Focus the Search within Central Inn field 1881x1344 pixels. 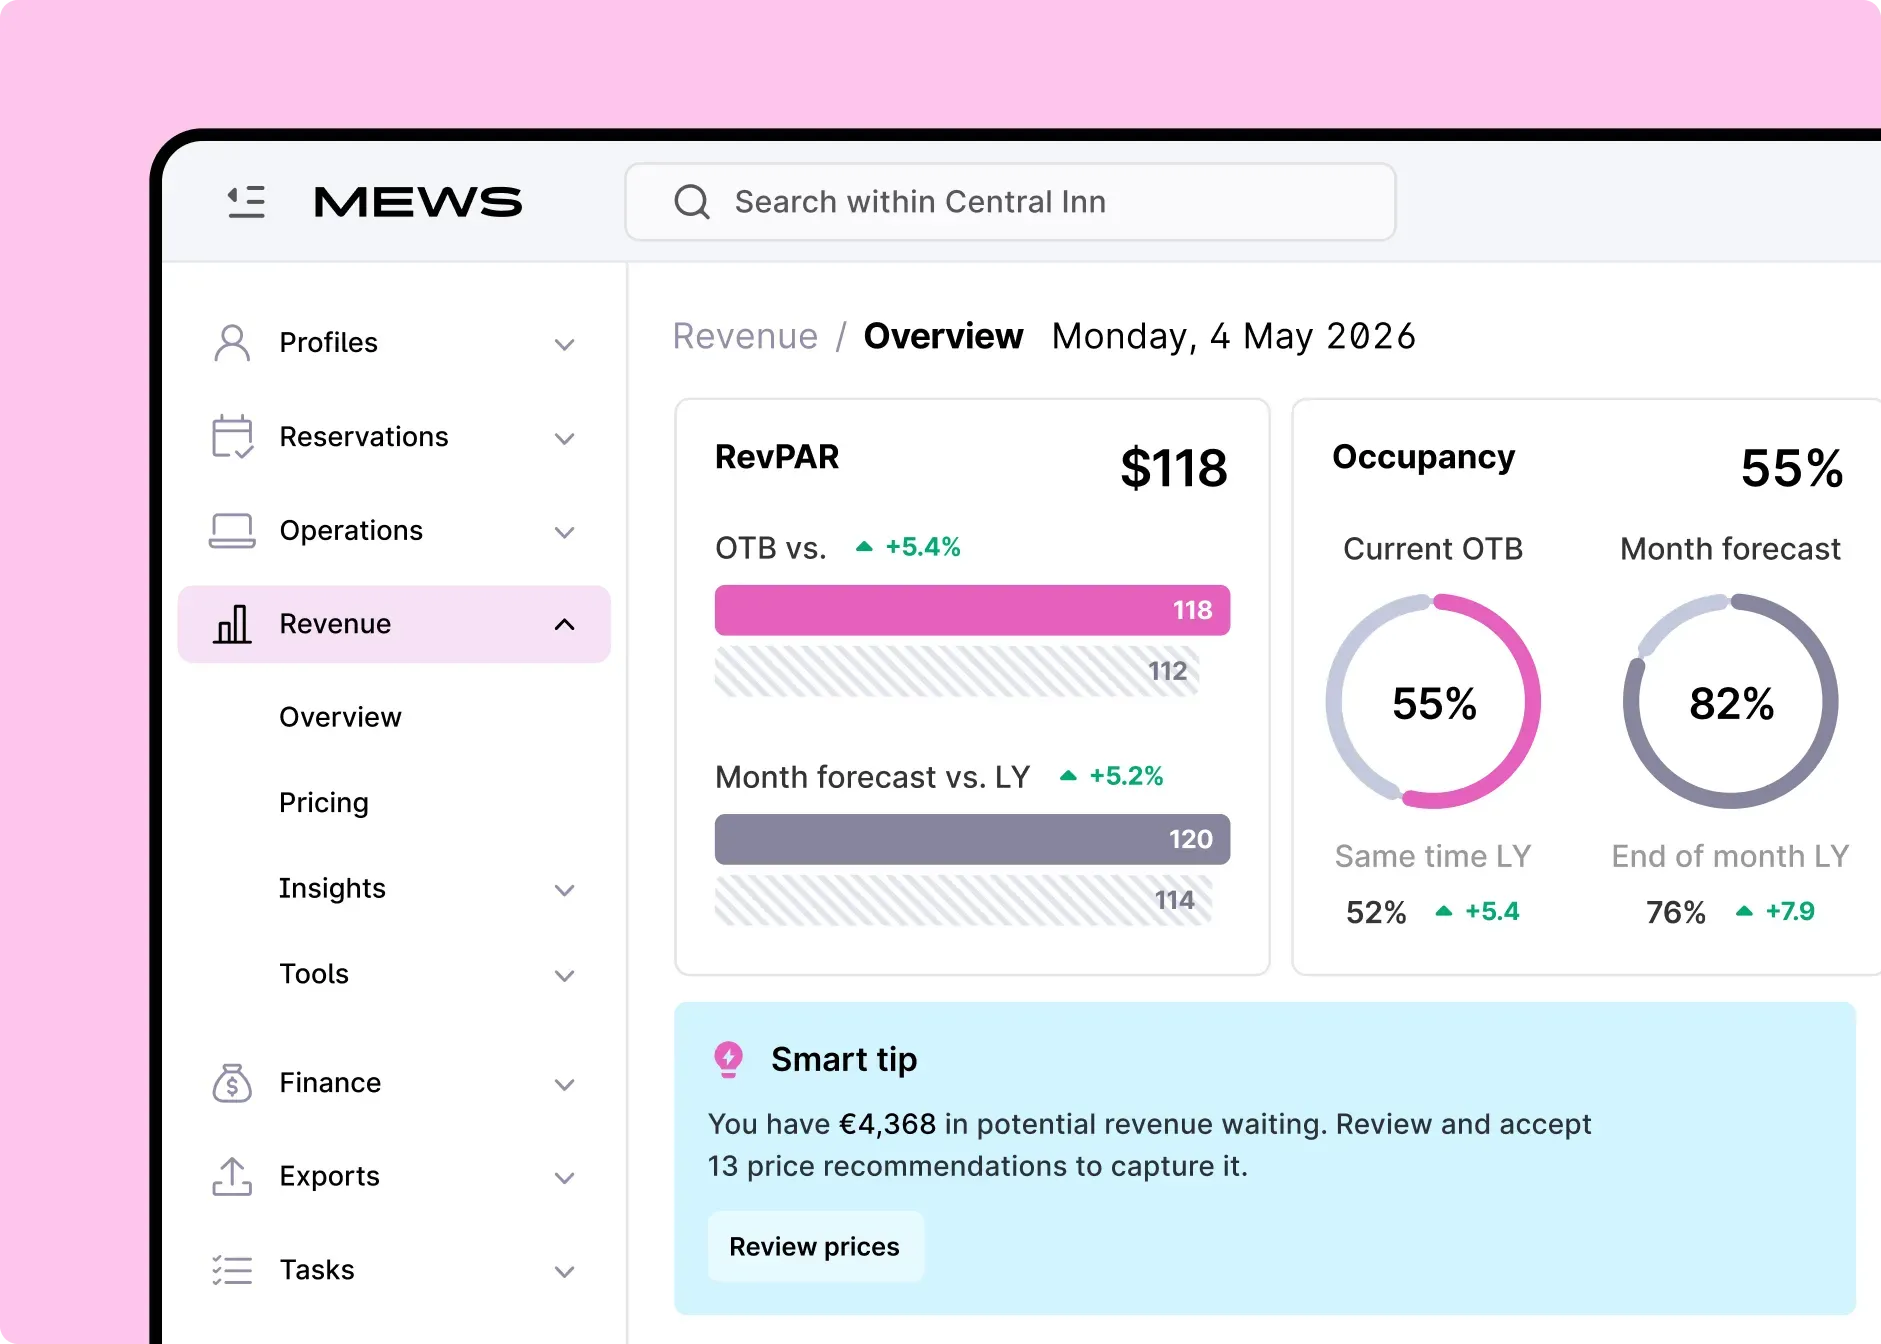(x=1010, y=202)
